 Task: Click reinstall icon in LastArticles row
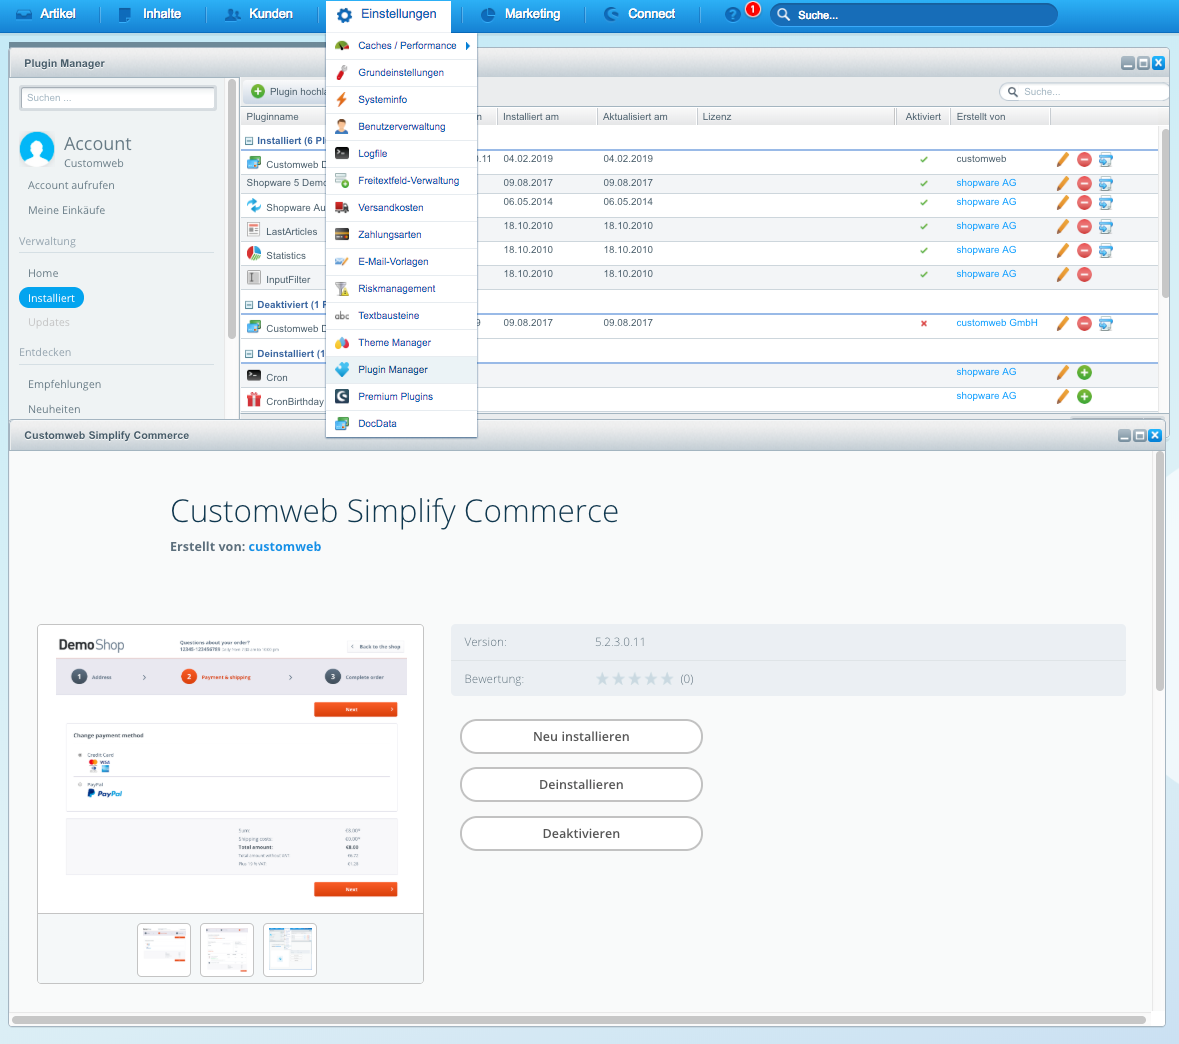click(1105, 226)
